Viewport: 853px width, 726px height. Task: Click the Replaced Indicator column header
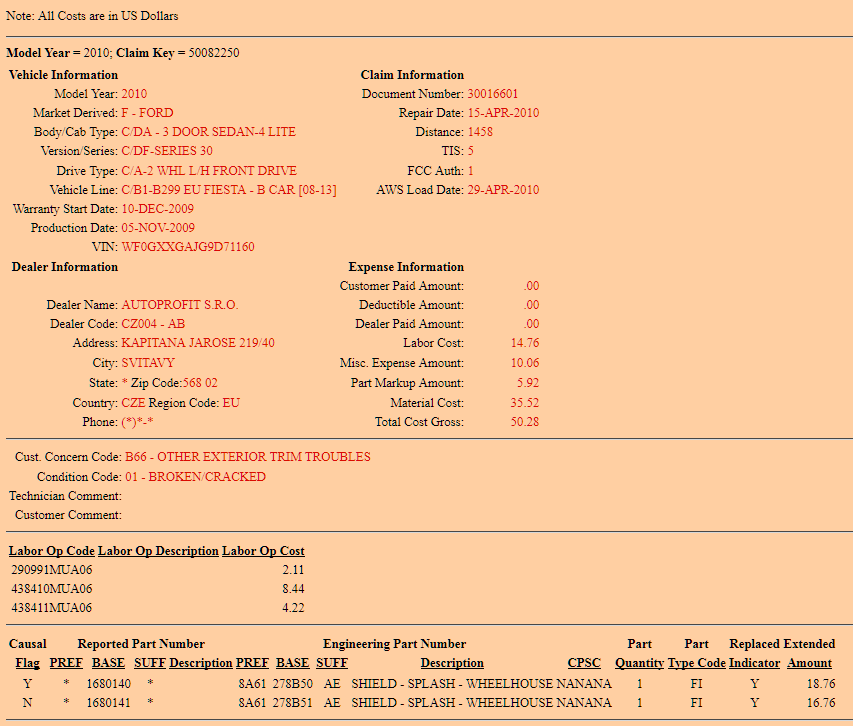point(754,663)
